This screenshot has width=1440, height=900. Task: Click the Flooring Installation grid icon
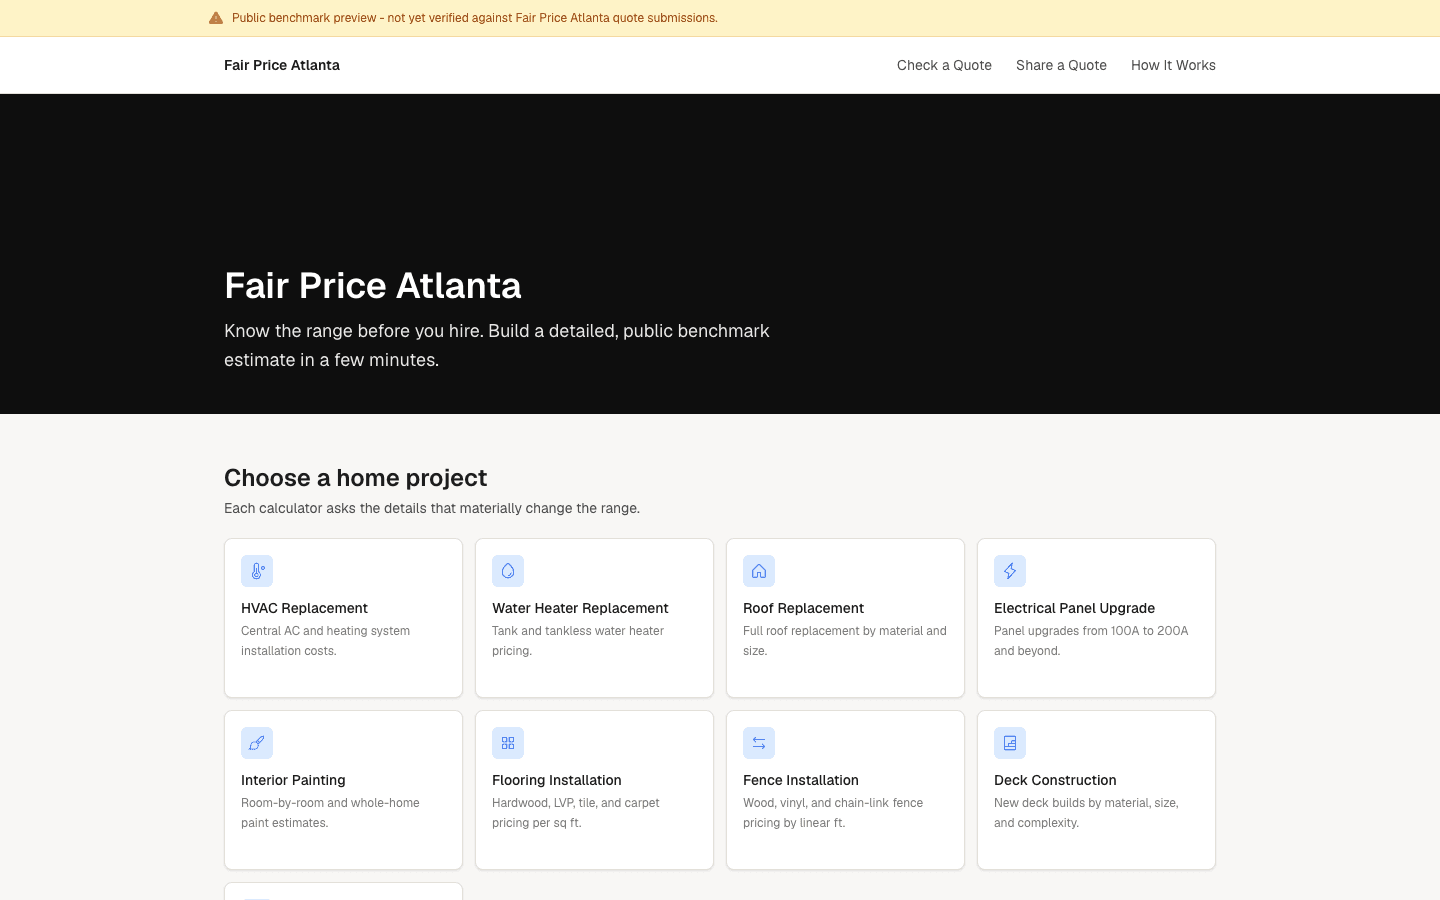pos(508,743)
